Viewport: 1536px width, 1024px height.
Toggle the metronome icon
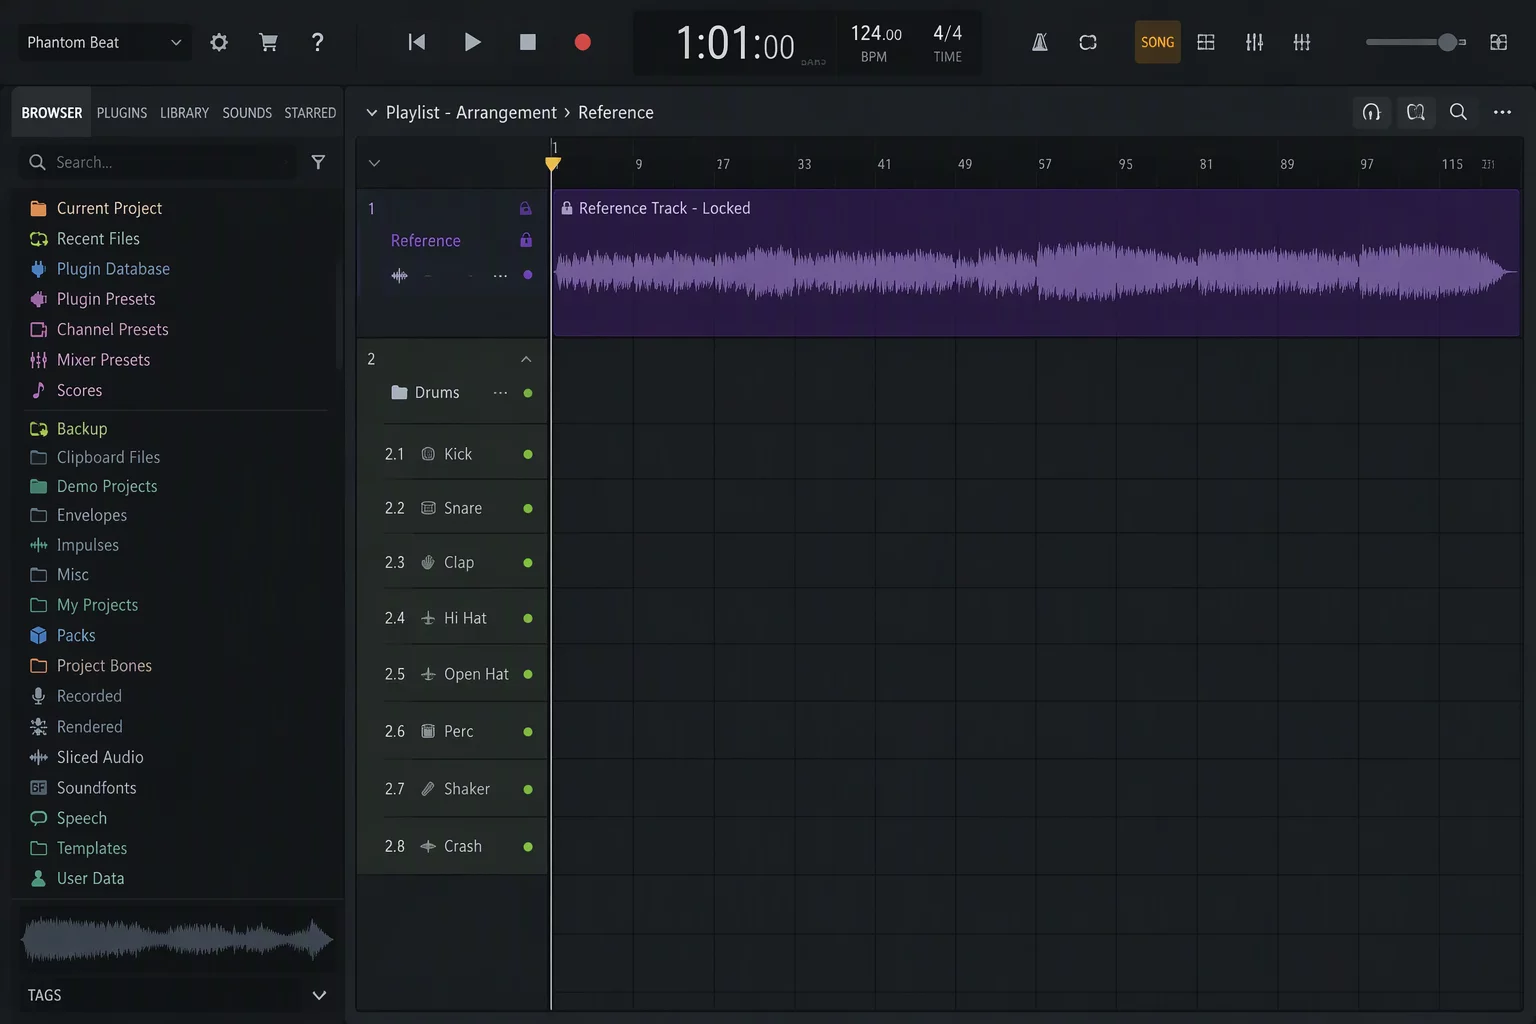click(1040, 42)
